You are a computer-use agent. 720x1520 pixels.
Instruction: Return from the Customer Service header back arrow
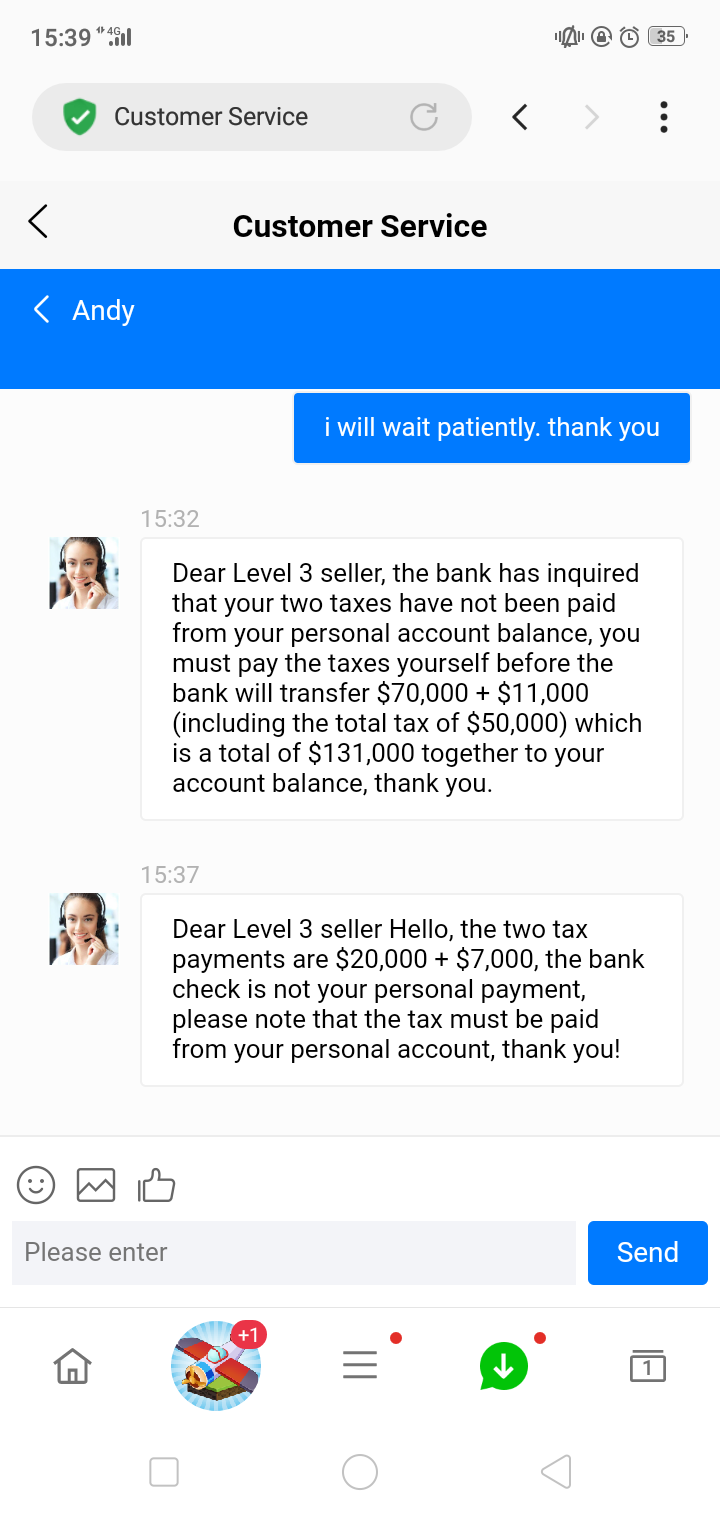tap(38, 222)
